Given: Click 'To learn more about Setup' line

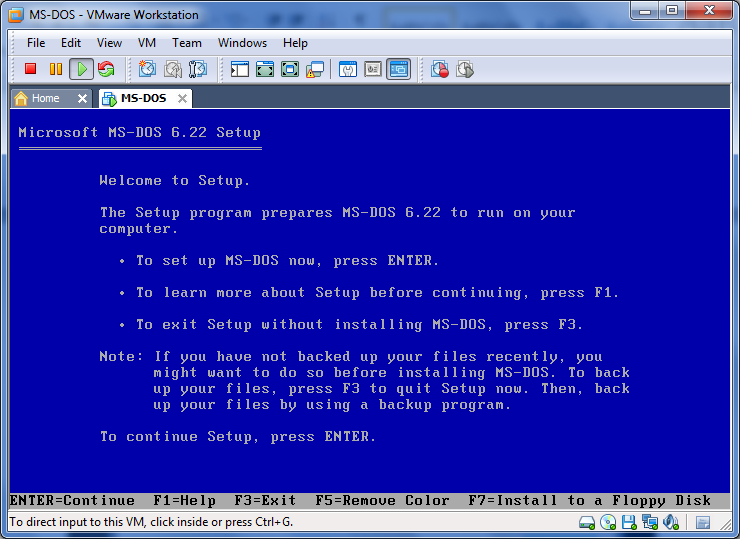Looking at the screenshot, I should pyautogui.click(x=377, y=293).
